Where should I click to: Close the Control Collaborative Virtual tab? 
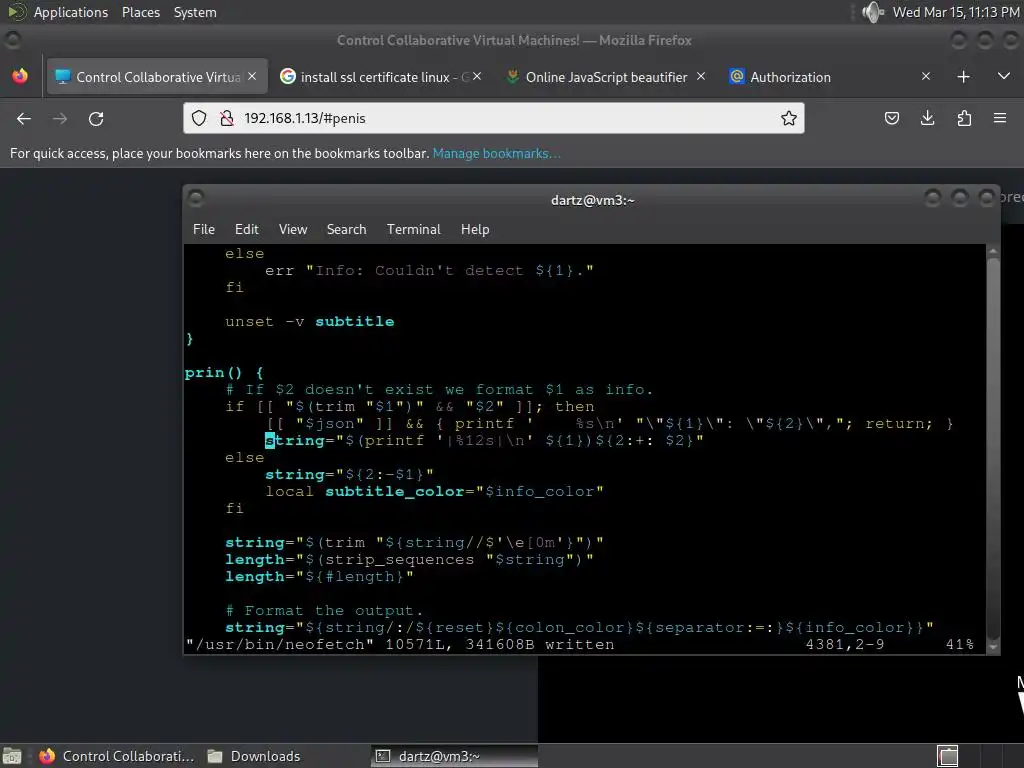tap(252, 76)
